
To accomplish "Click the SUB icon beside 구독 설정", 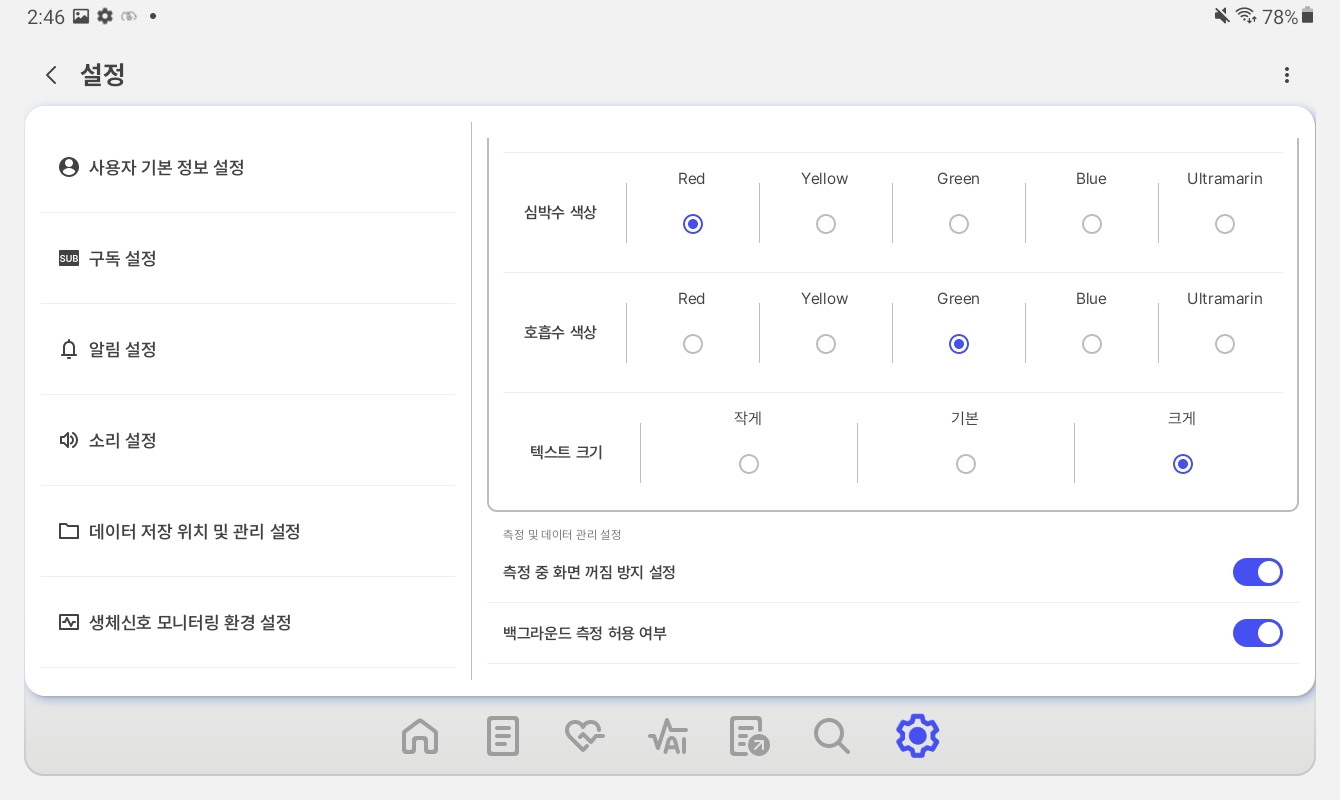I will 69,258.
